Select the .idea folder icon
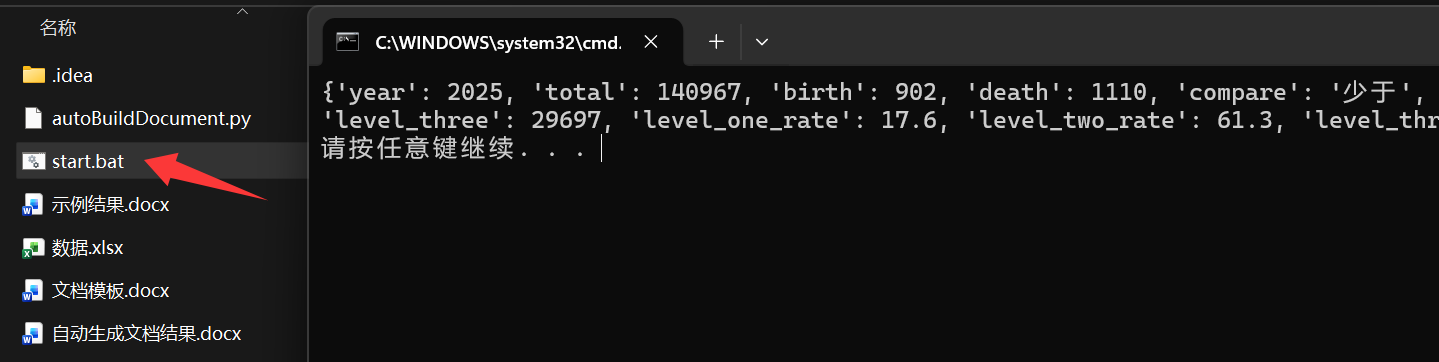 pyautogui.click(x=33, y=75)
